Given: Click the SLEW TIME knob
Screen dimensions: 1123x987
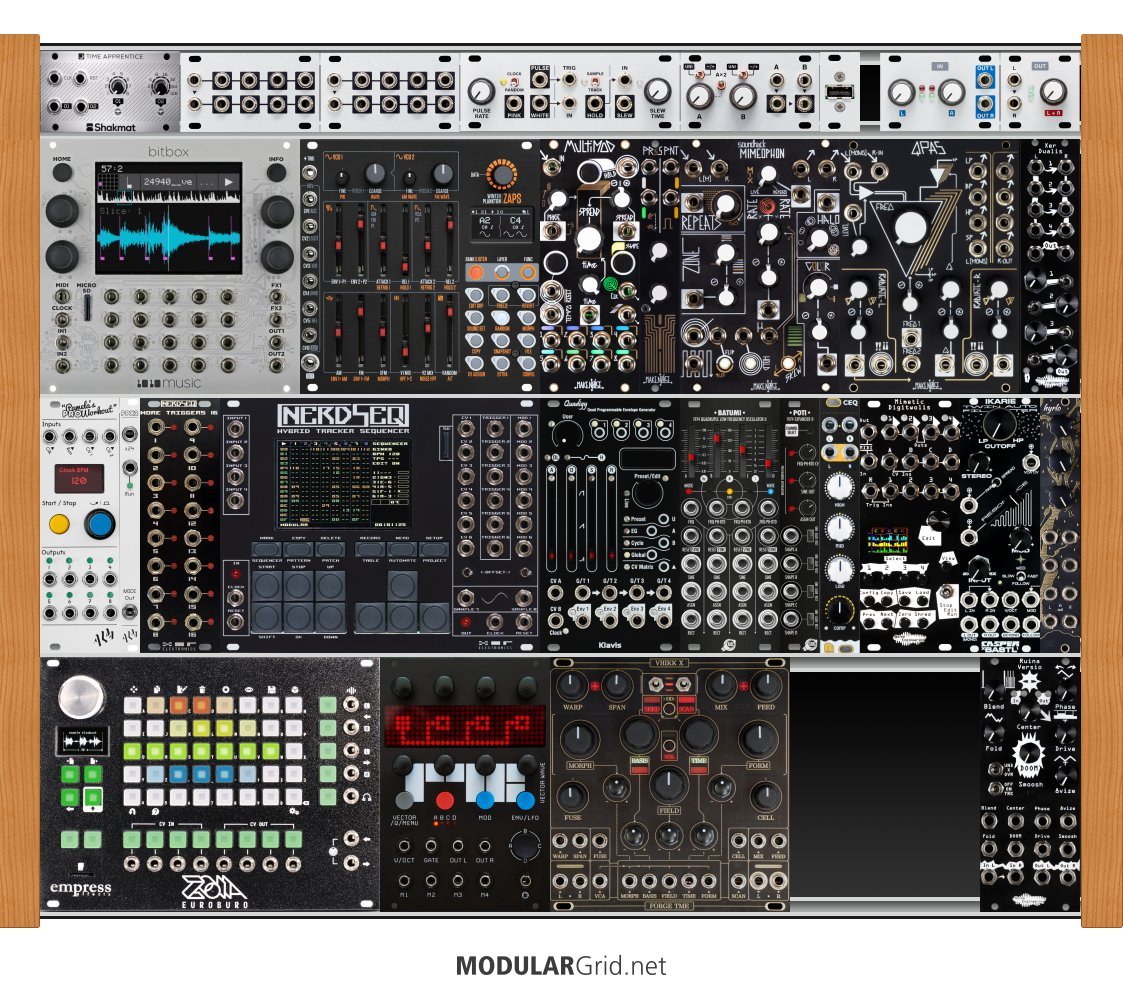Looking at the screenshot, I should (x=657, y=91).
